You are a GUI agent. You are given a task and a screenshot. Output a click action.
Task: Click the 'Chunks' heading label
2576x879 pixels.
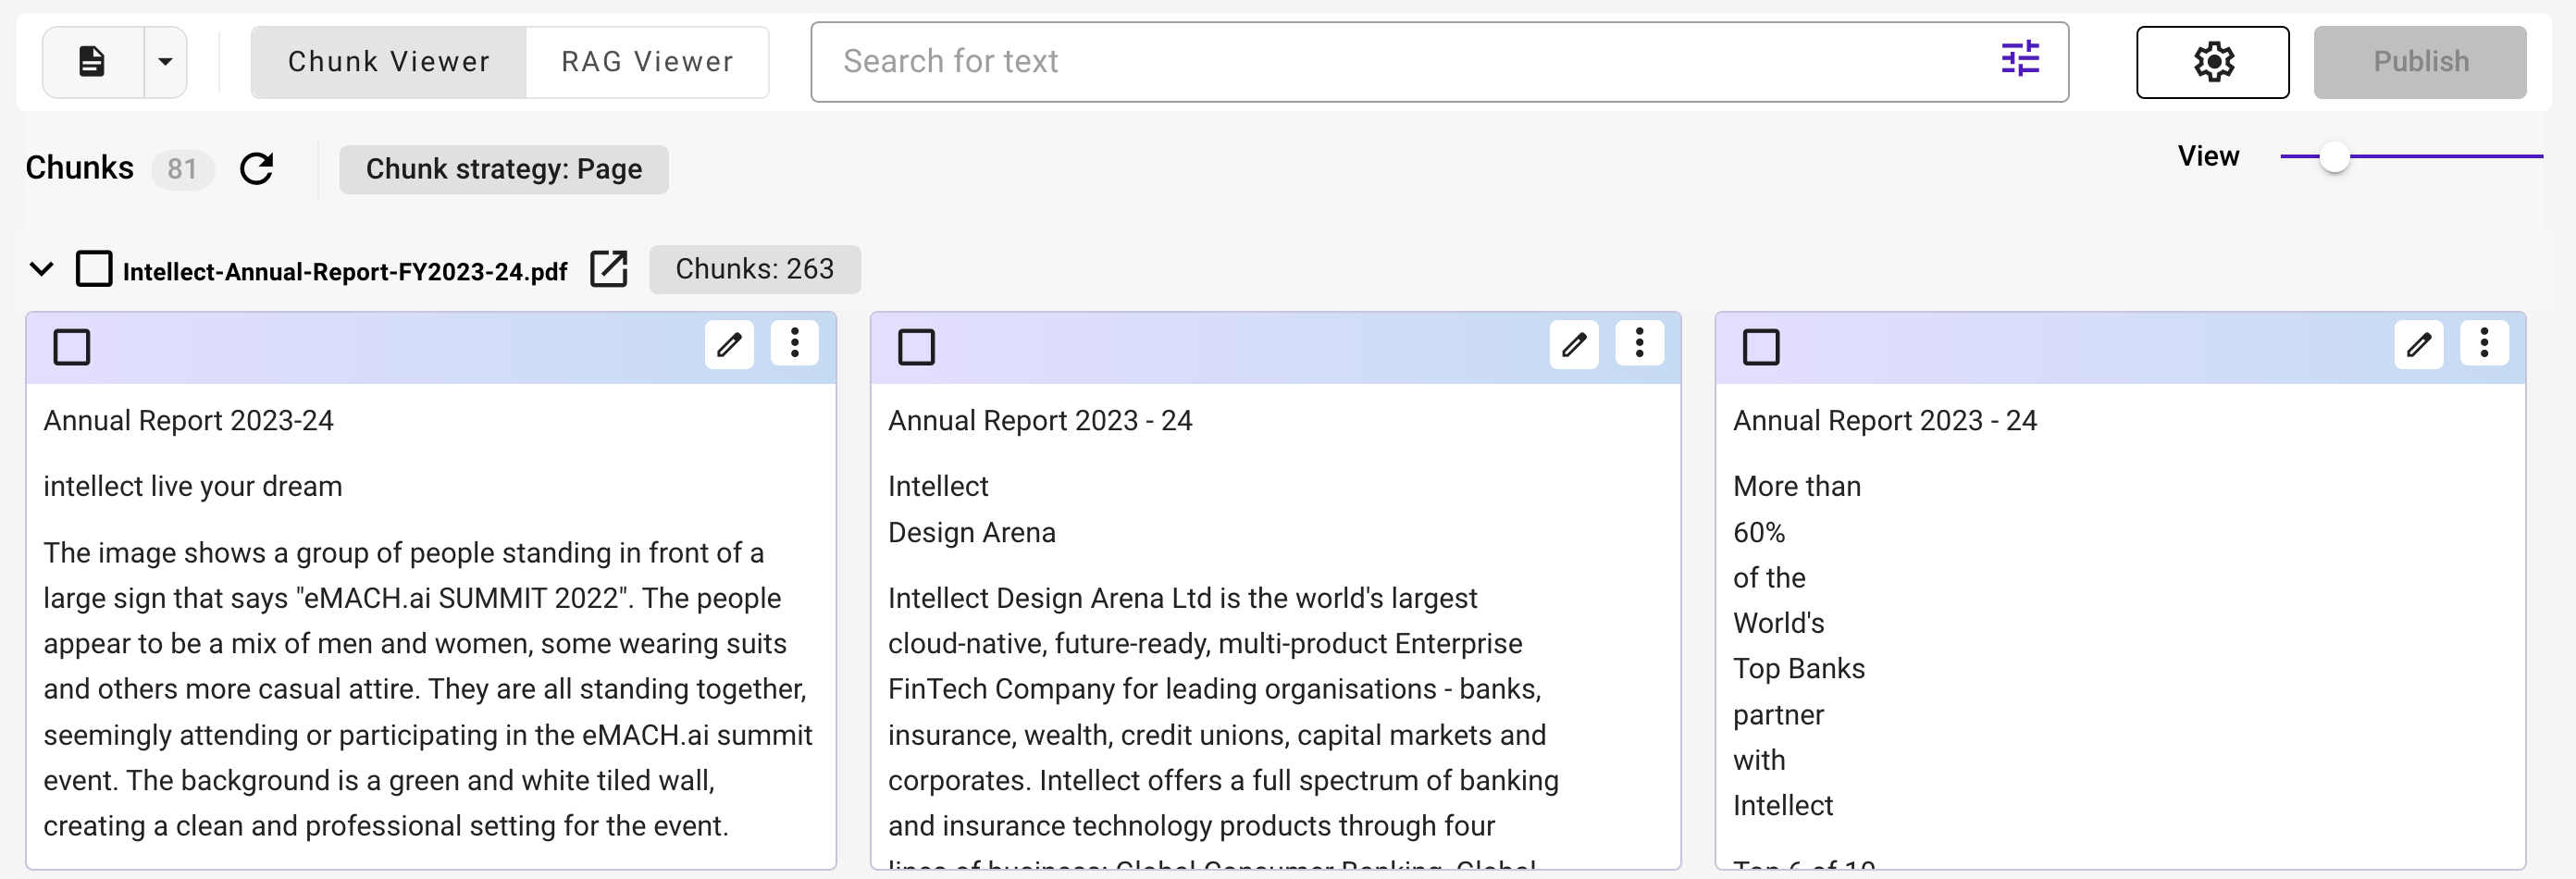click(80, 167)
